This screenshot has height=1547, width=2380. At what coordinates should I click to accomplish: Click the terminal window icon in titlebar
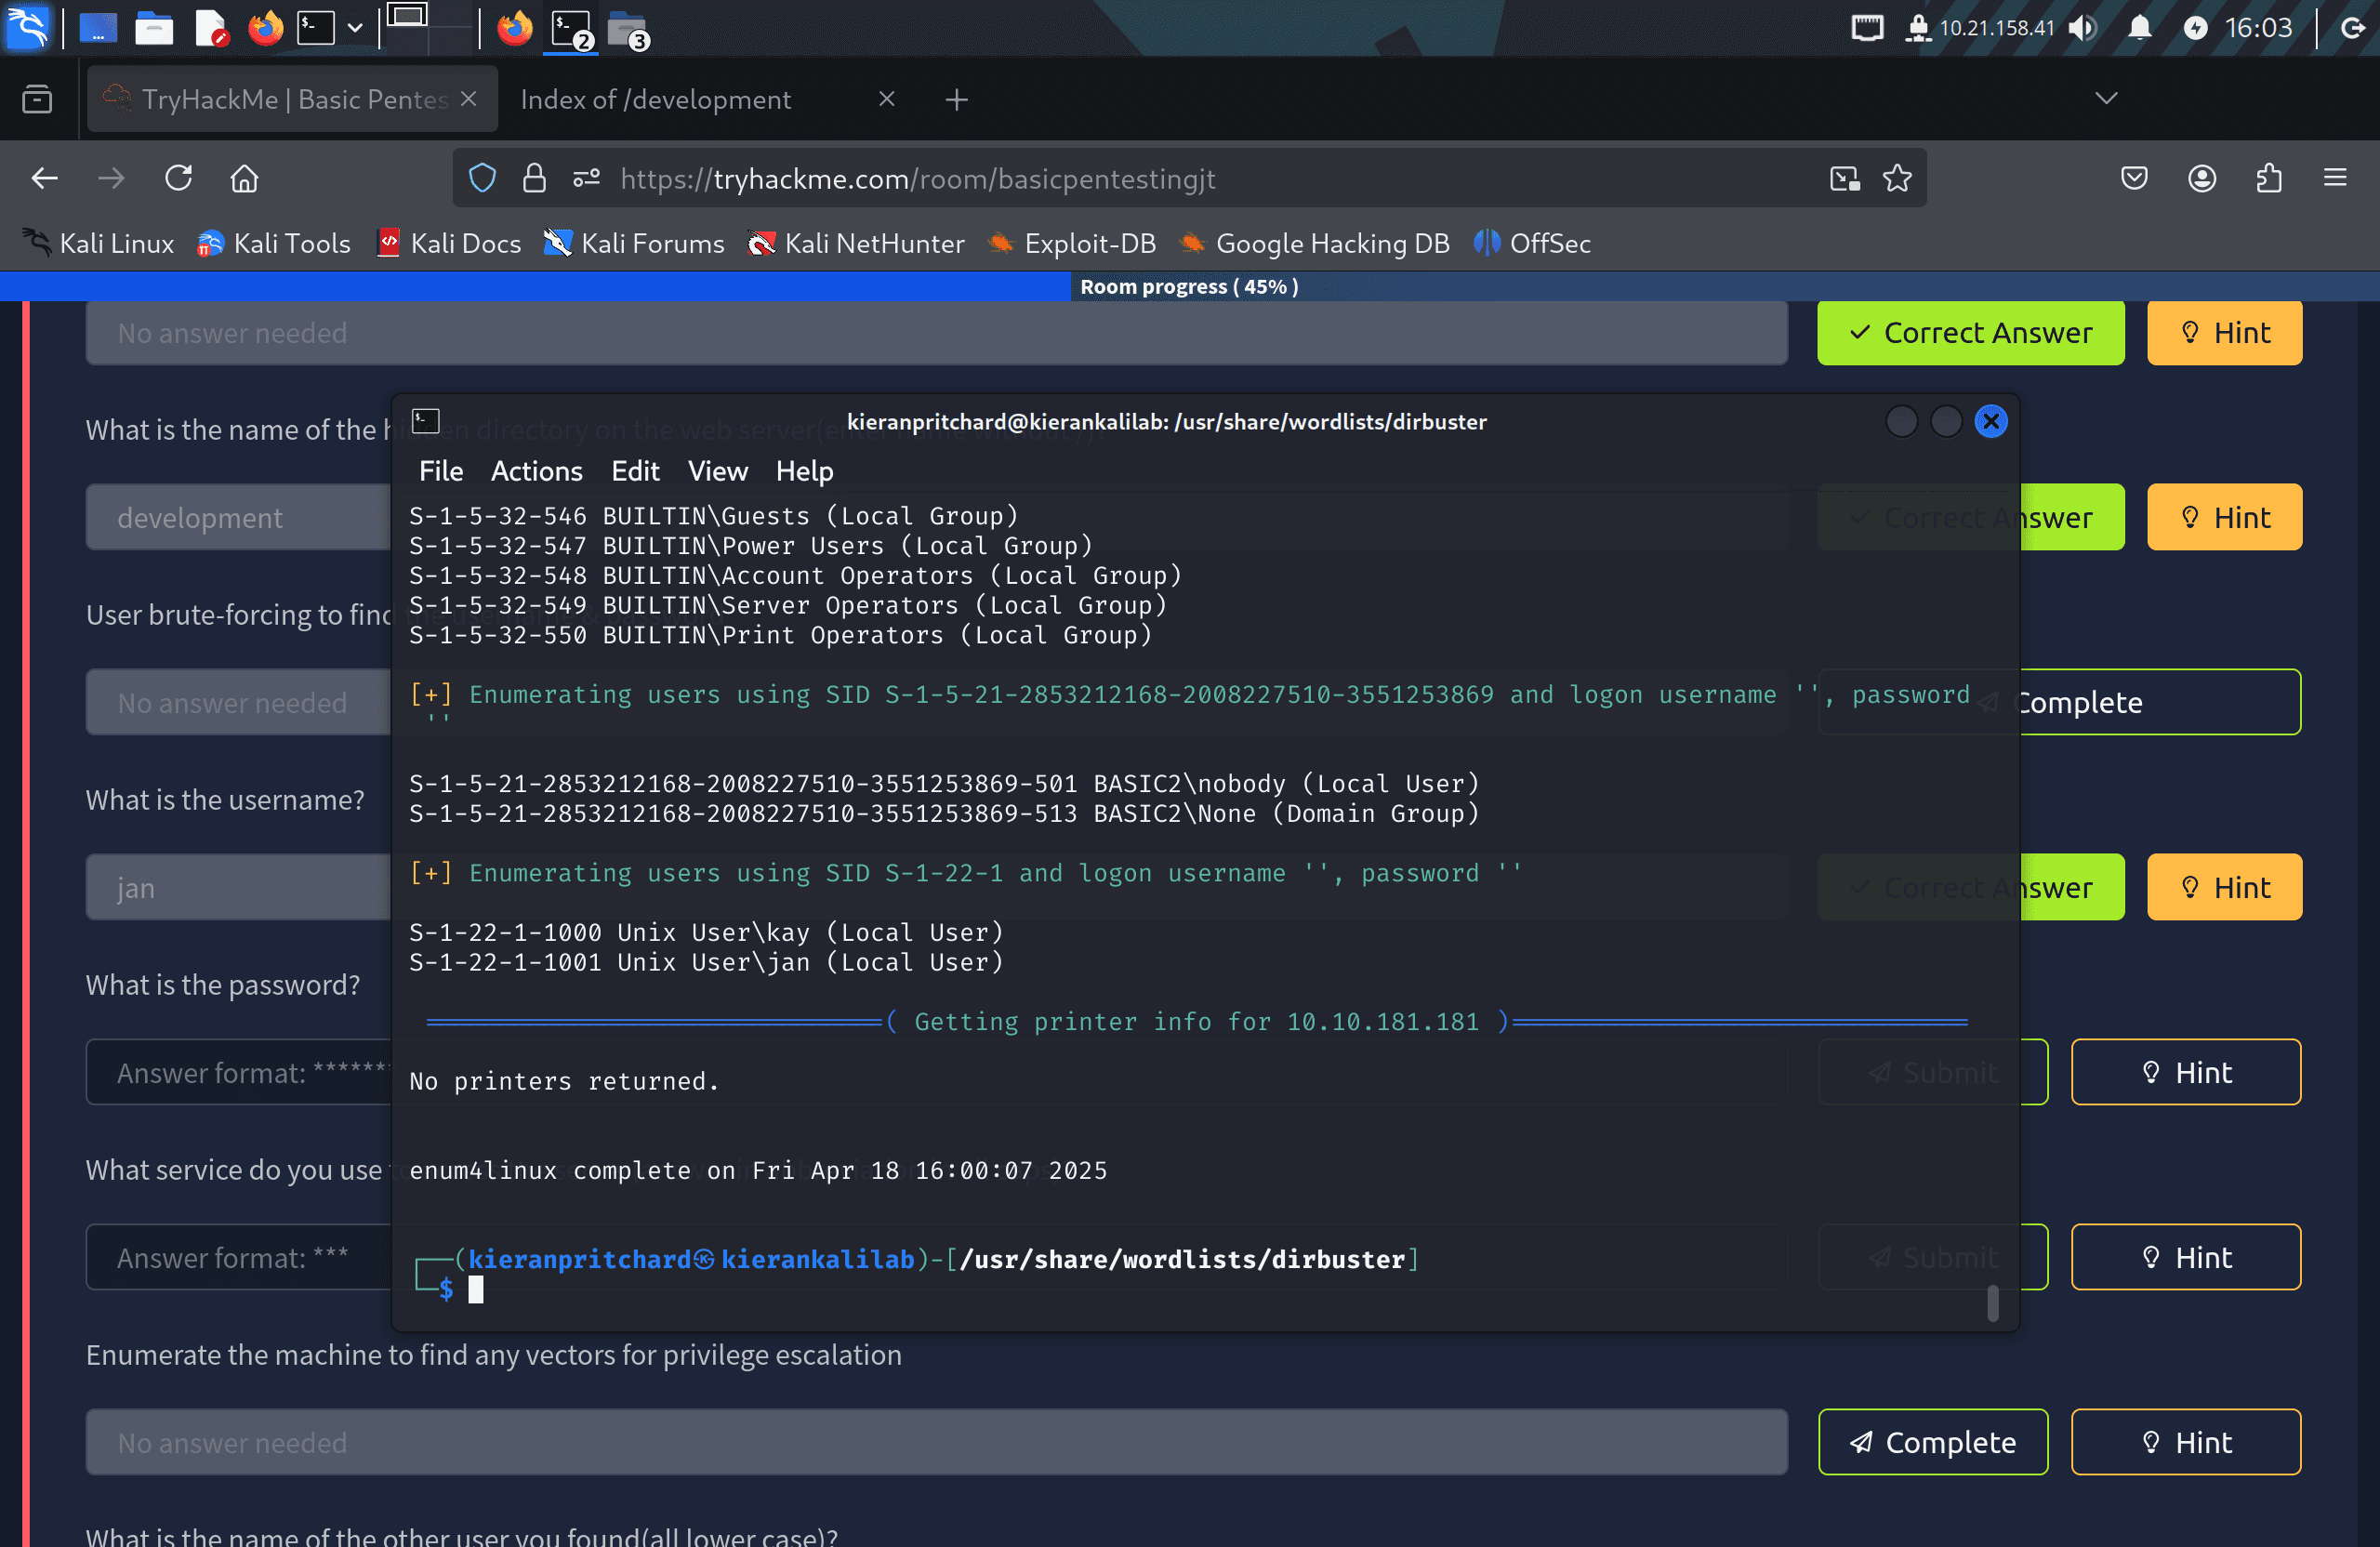[426, 421]
